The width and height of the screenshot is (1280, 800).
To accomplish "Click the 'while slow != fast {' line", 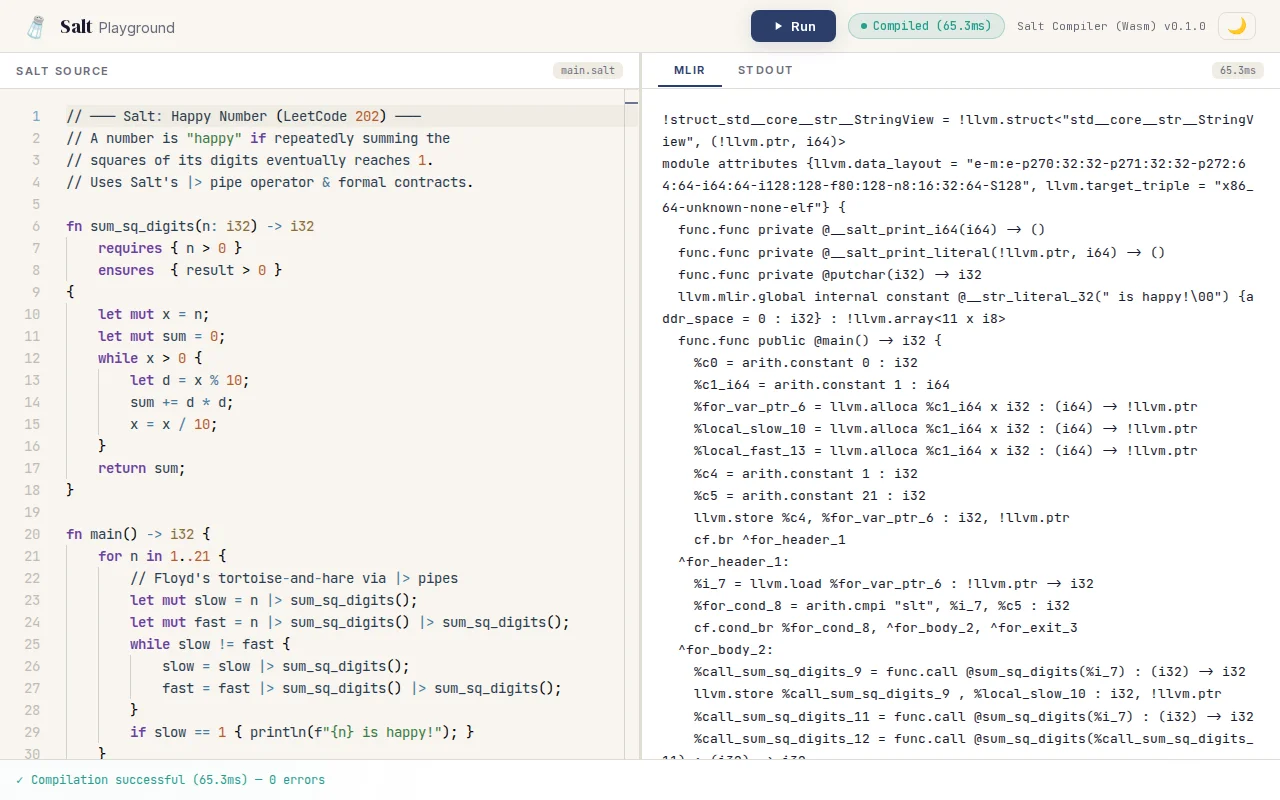I will point(210,644).
